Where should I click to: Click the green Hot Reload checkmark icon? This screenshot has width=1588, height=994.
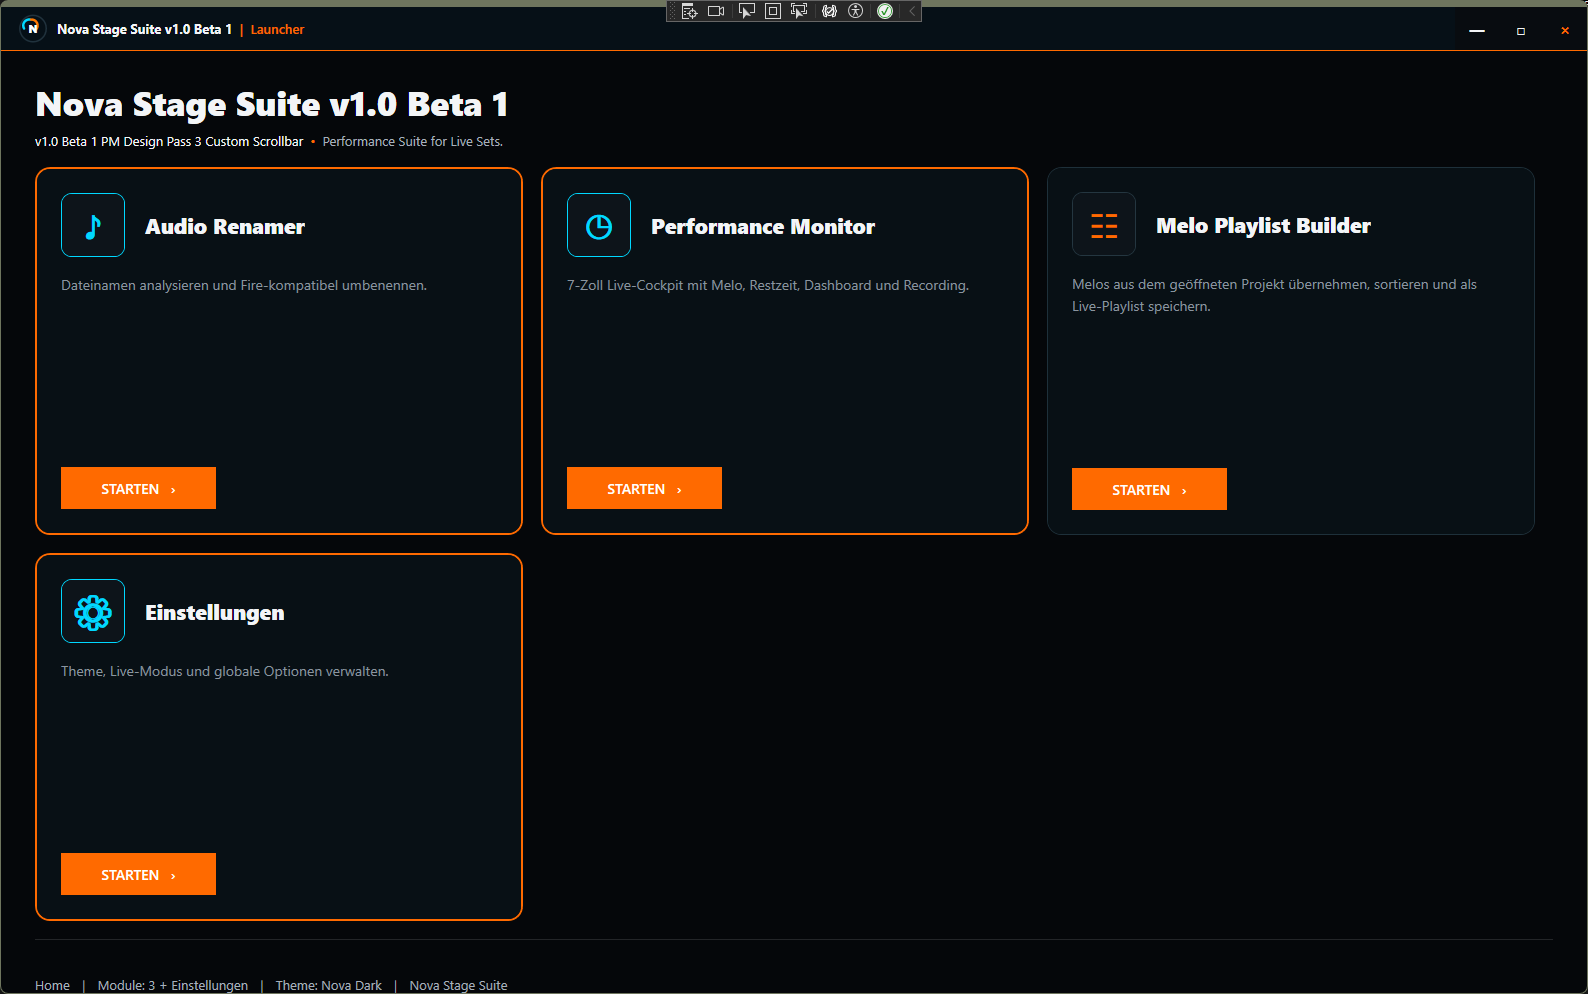[x=885, y=11]
